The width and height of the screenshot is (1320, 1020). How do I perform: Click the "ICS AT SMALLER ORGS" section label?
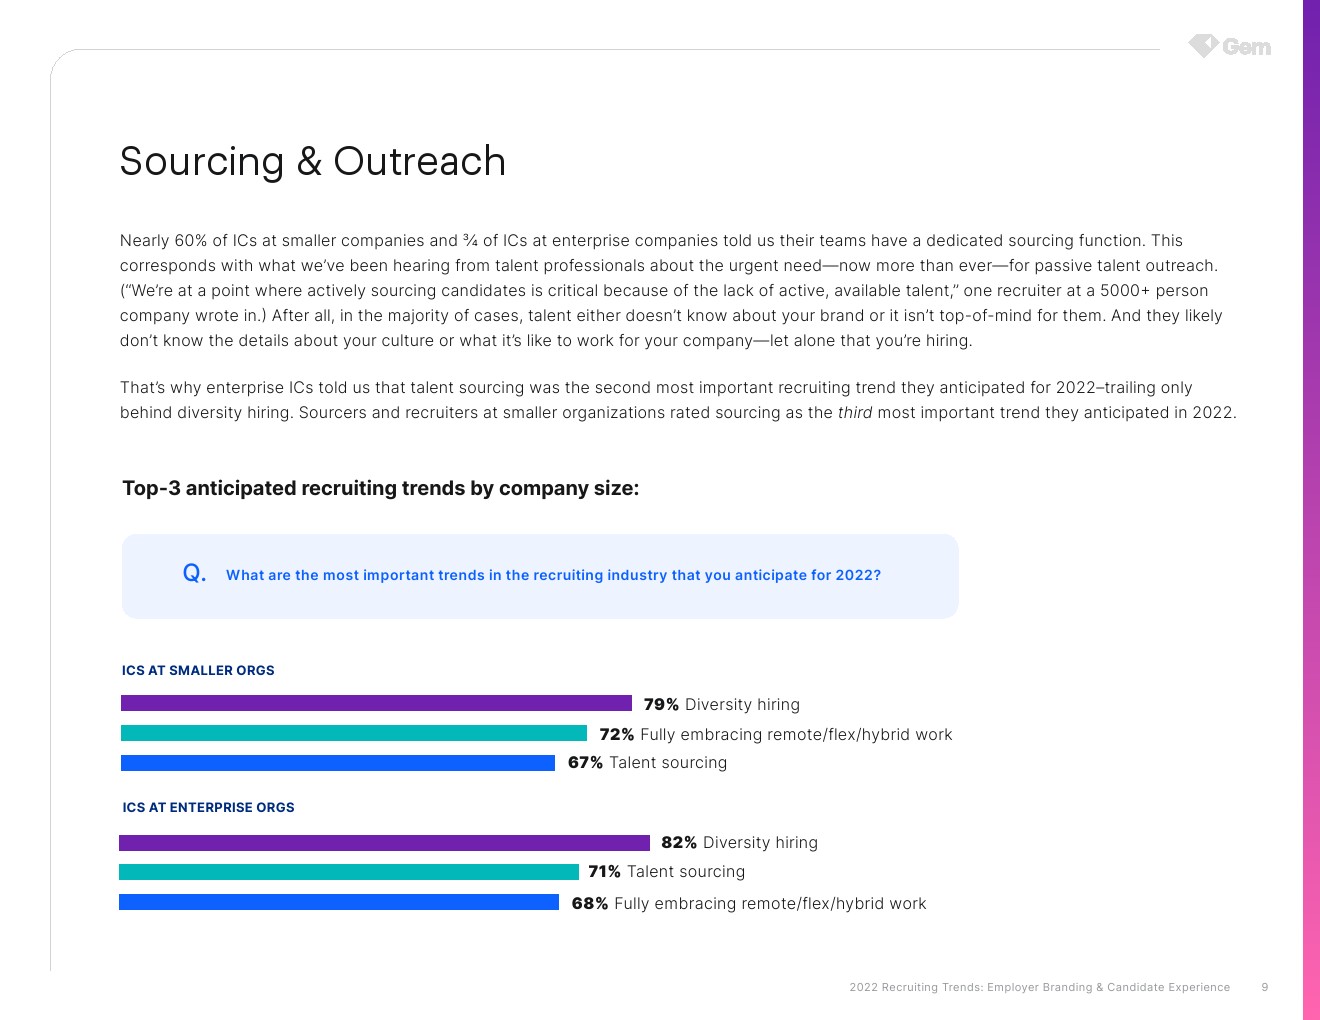click(198, 670)
